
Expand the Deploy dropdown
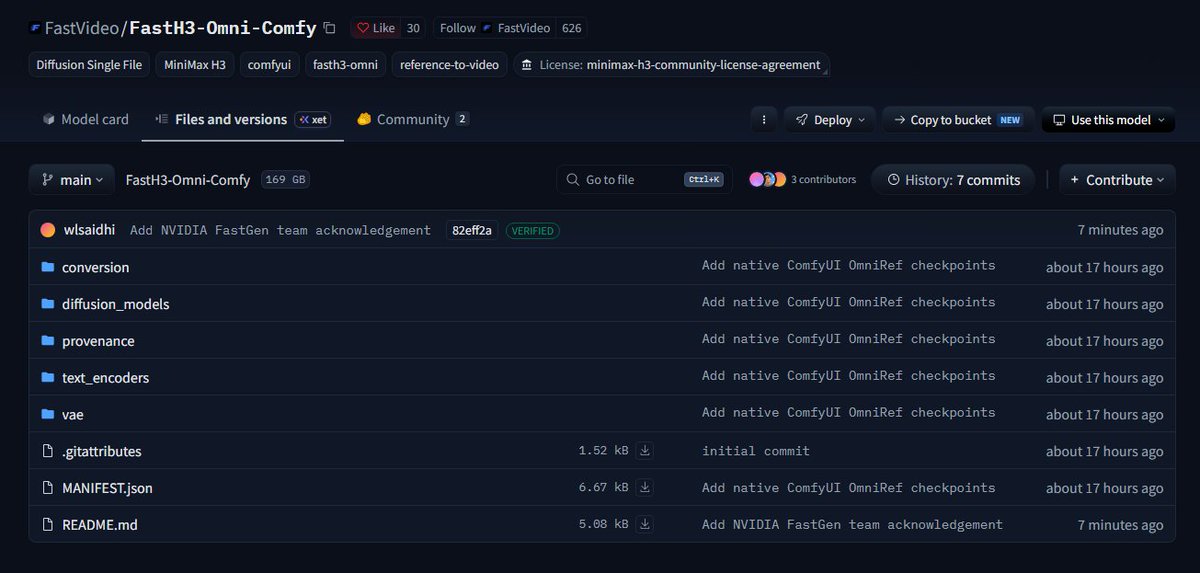[x=830, y=120]
